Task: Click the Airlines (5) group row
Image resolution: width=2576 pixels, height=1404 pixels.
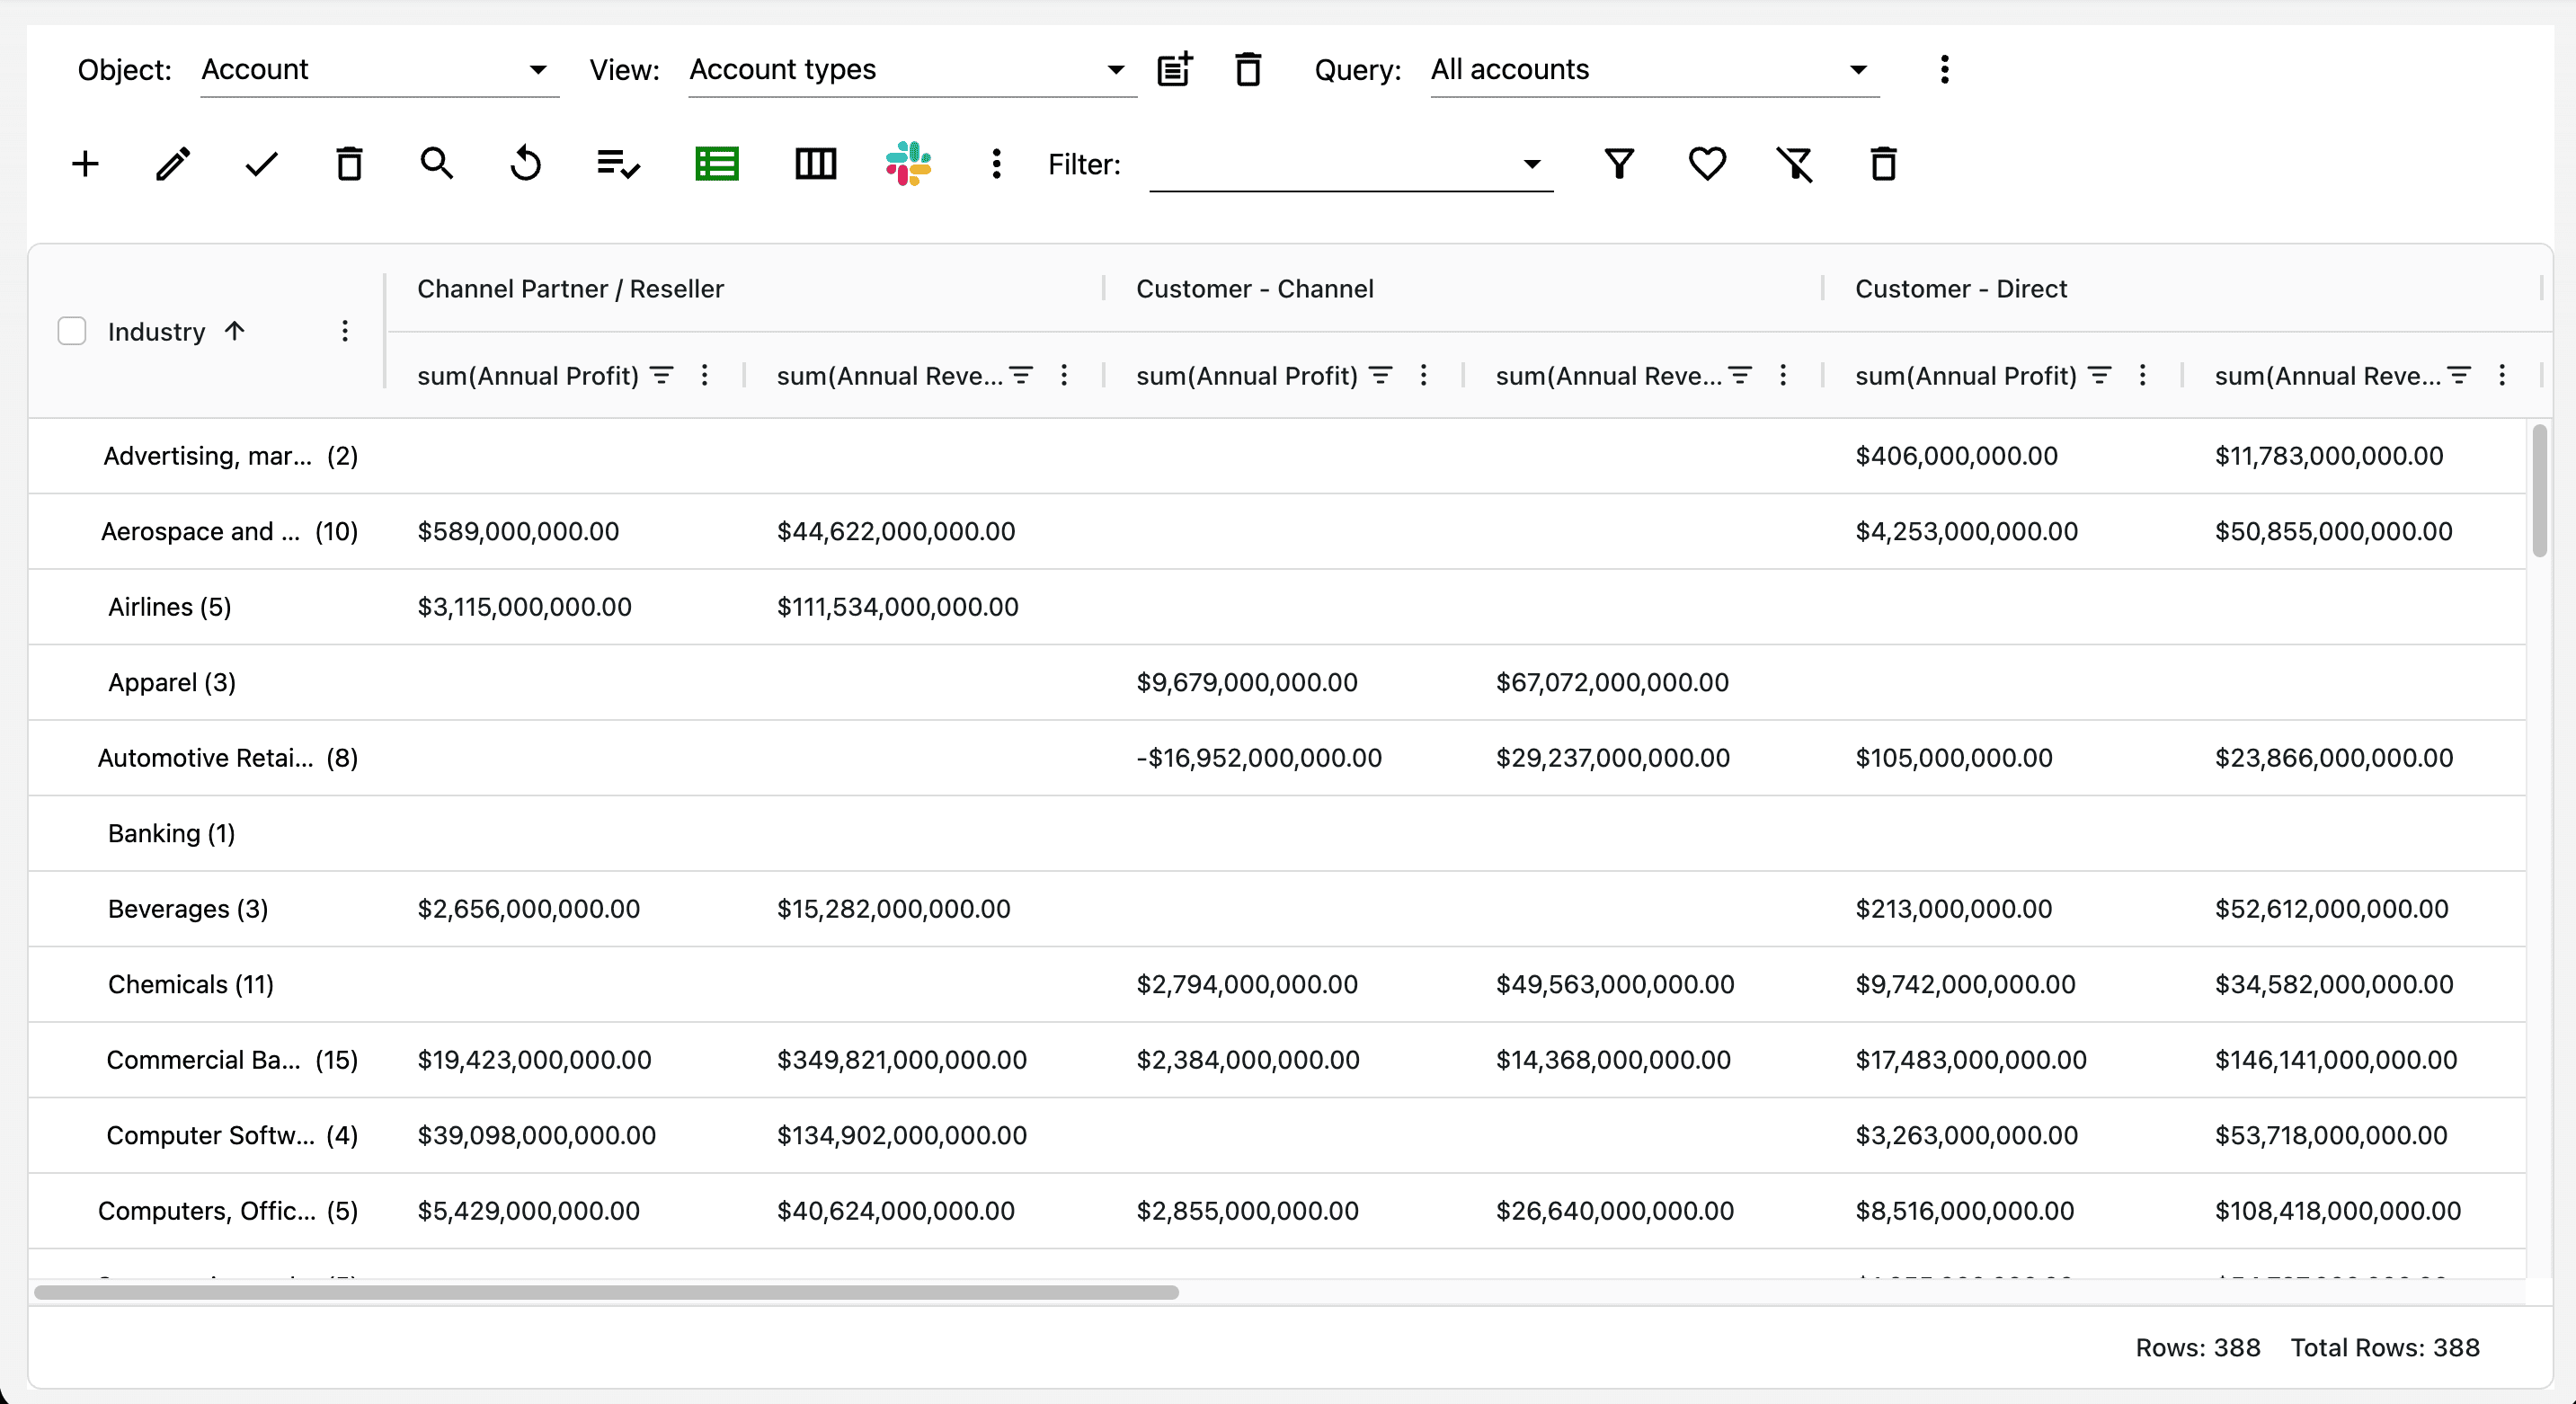Action: click(170, 607)
